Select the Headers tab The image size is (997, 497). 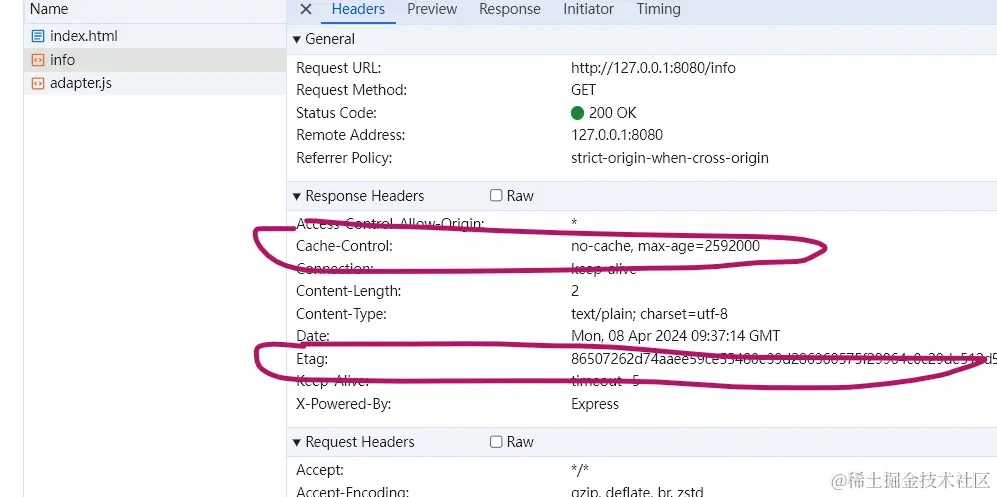point(358,9)
